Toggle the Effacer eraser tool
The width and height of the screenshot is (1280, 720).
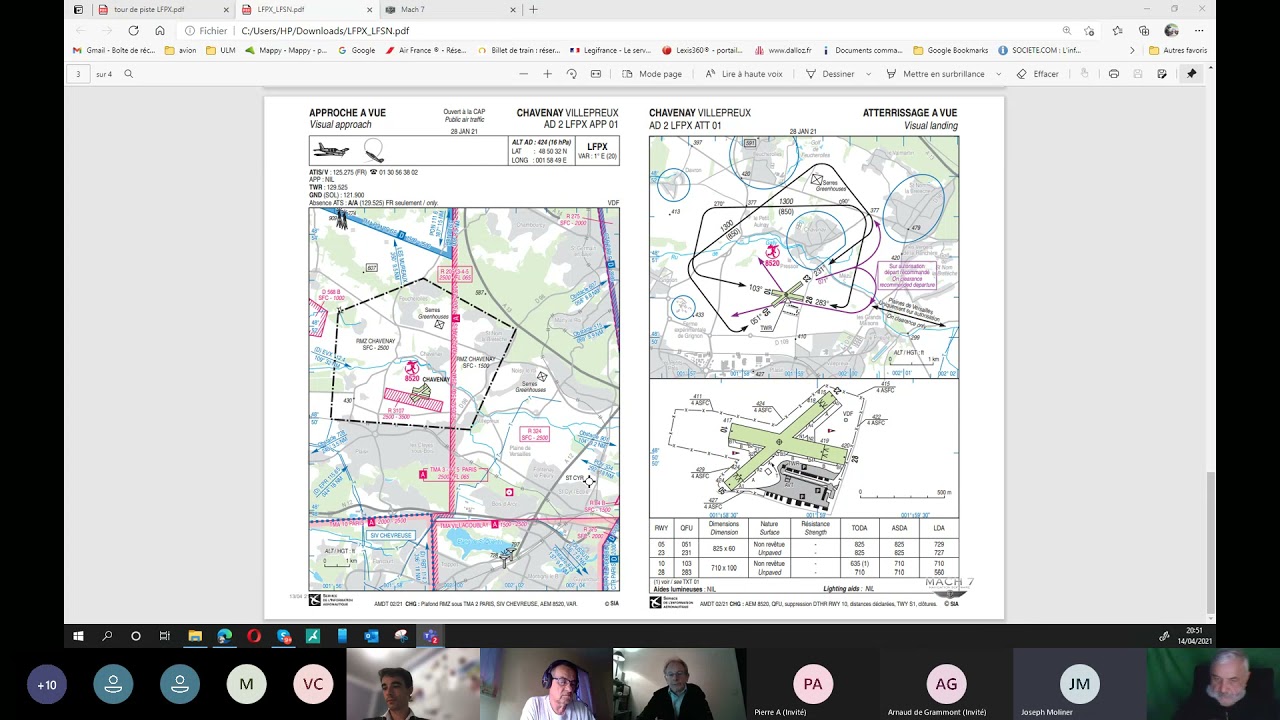1037,74
